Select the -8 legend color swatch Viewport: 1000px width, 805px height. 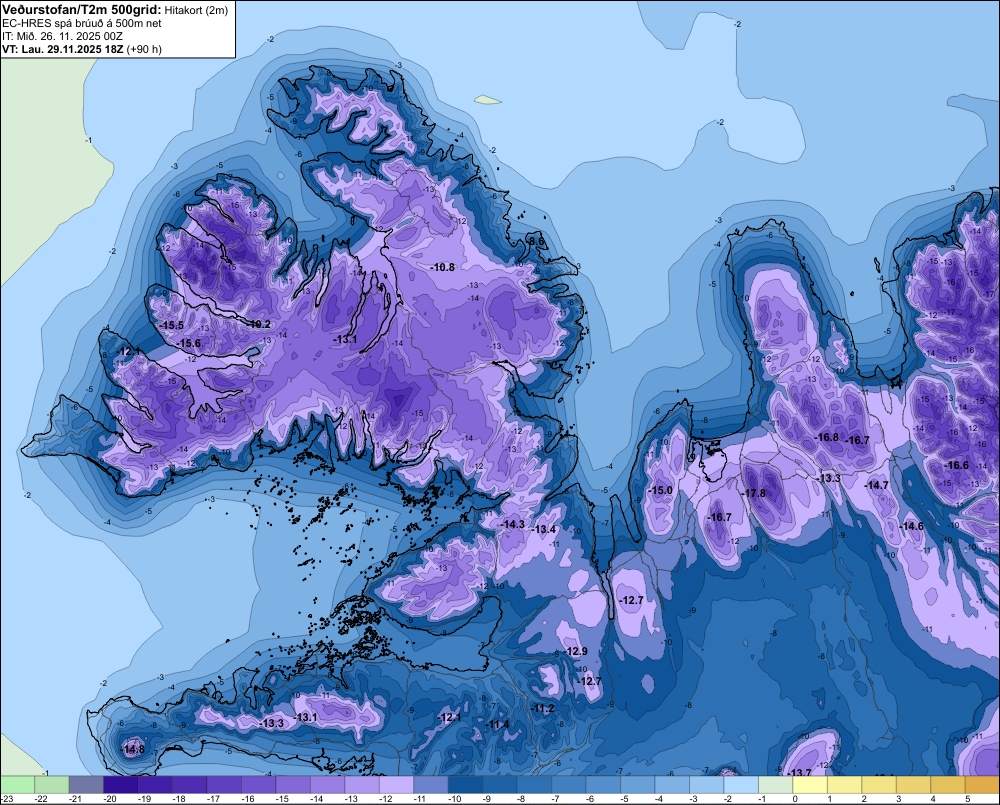click(534, 785)
